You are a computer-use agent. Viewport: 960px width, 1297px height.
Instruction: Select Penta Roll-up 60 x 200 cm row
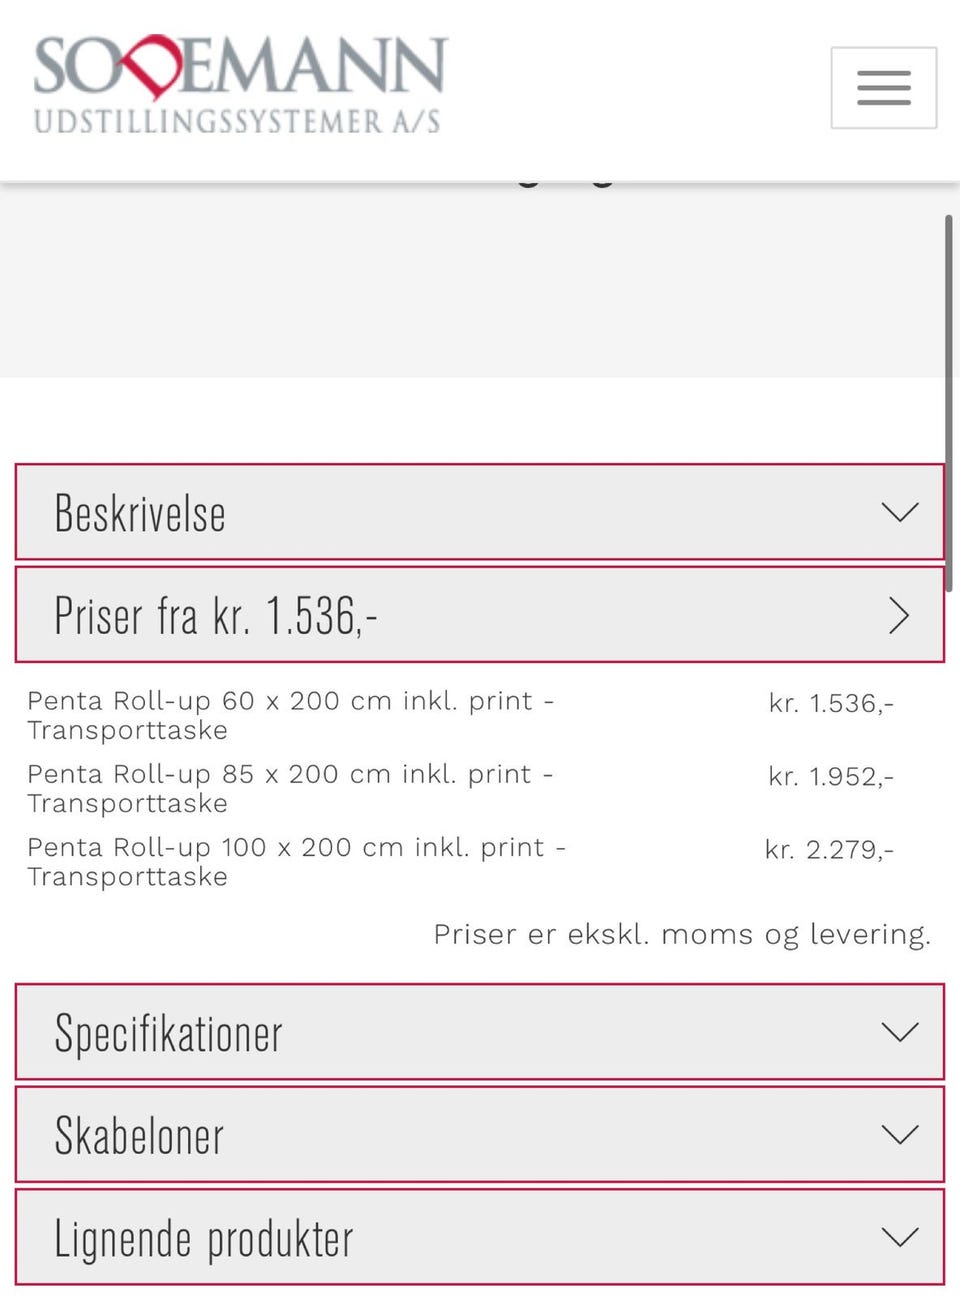290,715
